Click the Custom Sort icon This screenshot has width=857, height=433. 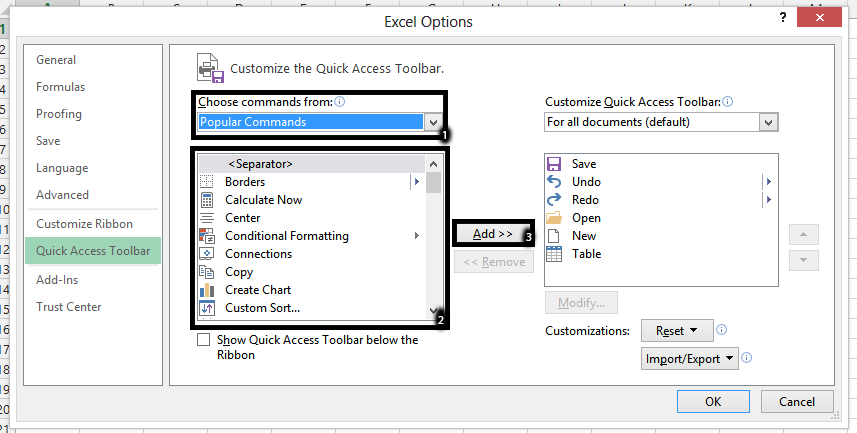(207, 308)
